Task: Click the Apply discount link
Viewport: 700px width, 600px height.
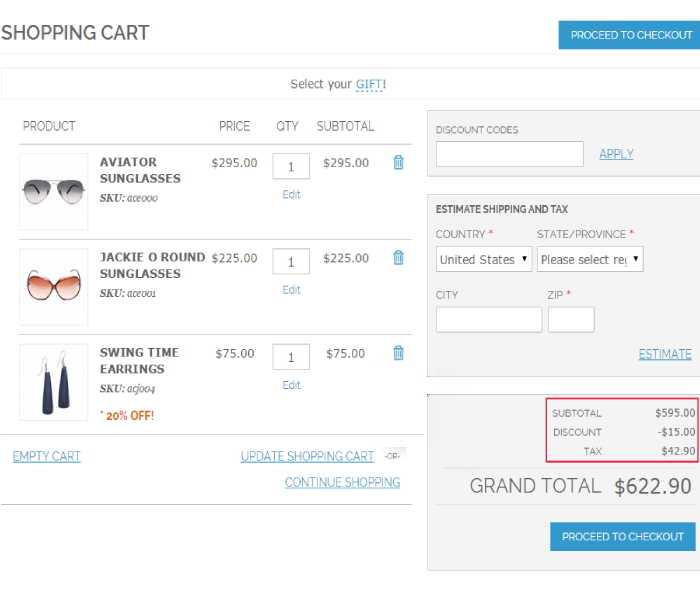Action: (616, 154)
